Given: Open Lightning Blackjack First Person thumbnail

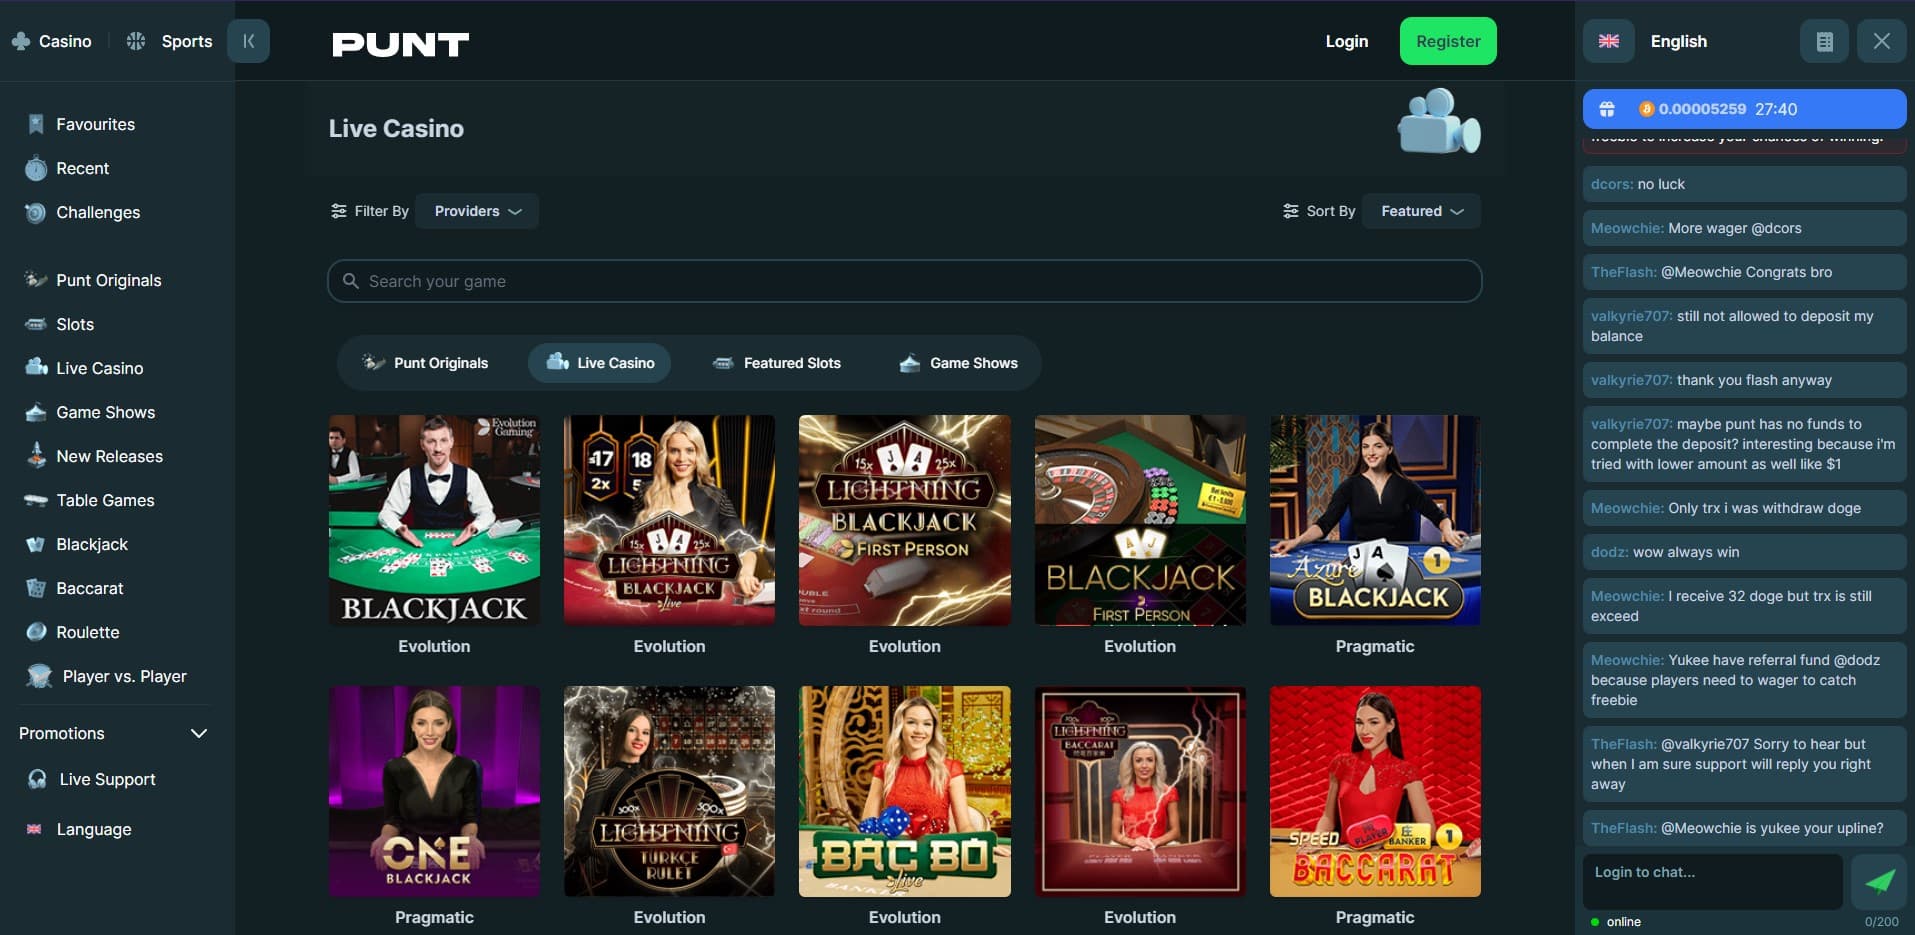Looking at the screenshot, I should click(904, 520).
